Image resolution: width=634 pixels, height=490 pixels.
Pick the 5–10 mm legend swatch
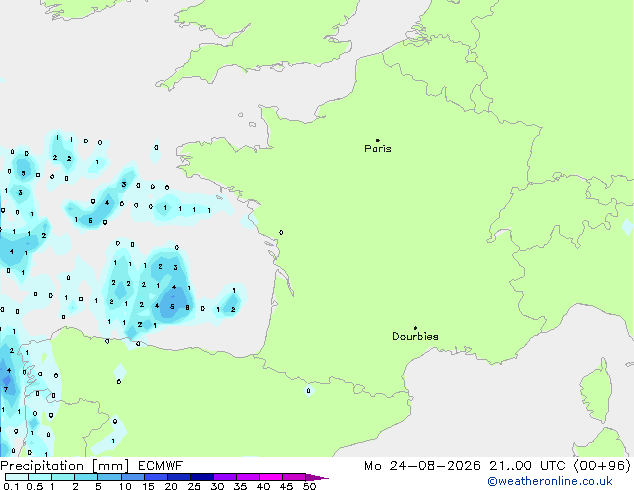click(x=110, y=477)
